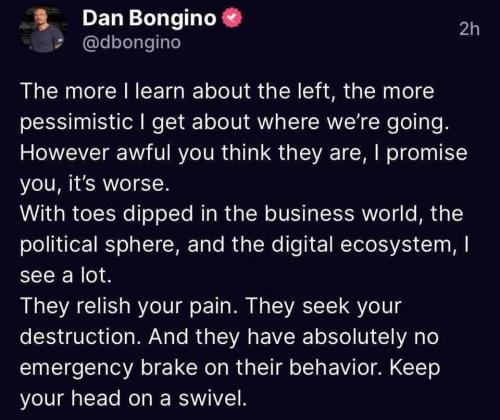Click the line beginning "pessimistic I get"
500x420 pixels.
click(x=234, y=123)
